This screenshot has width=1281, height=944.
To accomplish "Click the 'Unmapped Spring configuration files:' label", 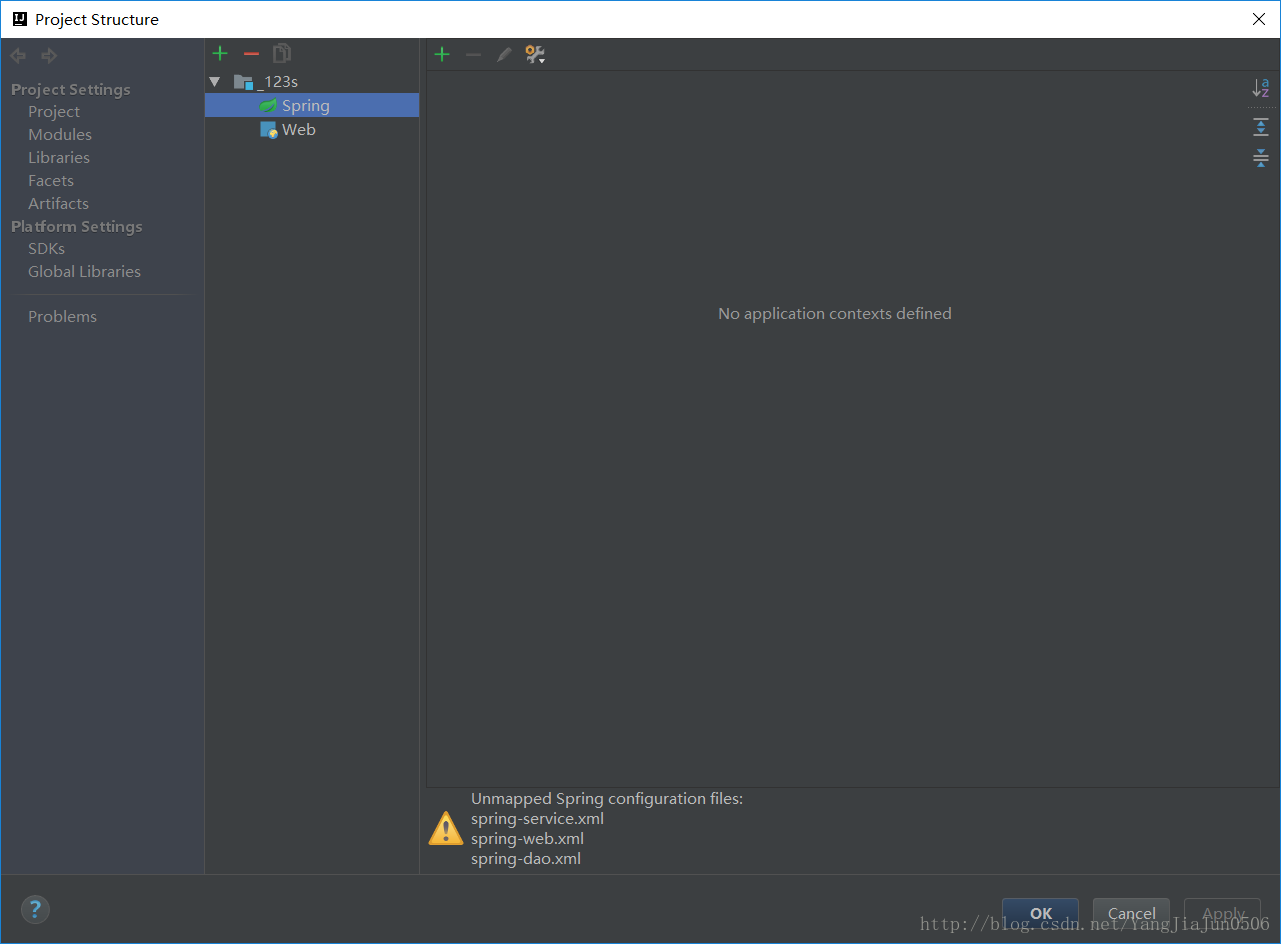I will (x=607, y=798).
